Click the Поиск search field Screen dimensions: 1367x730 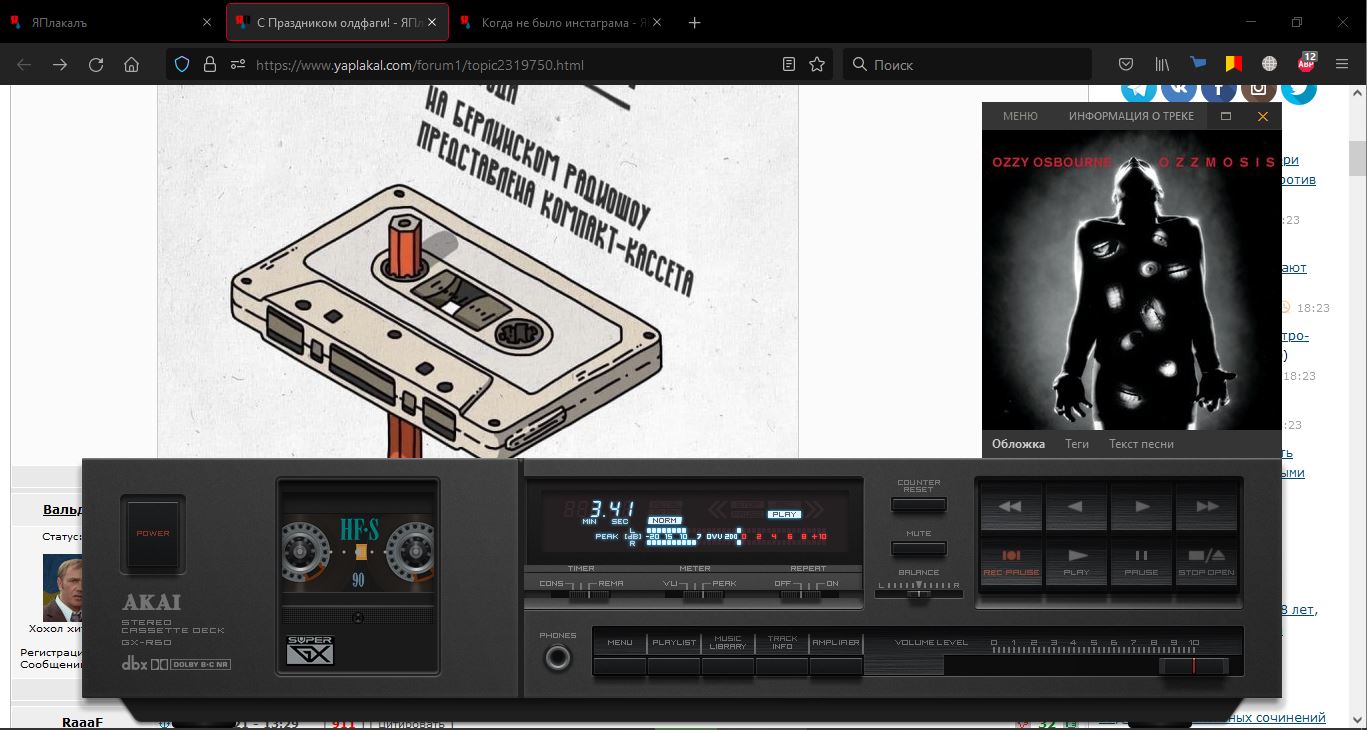click(967, 64)
